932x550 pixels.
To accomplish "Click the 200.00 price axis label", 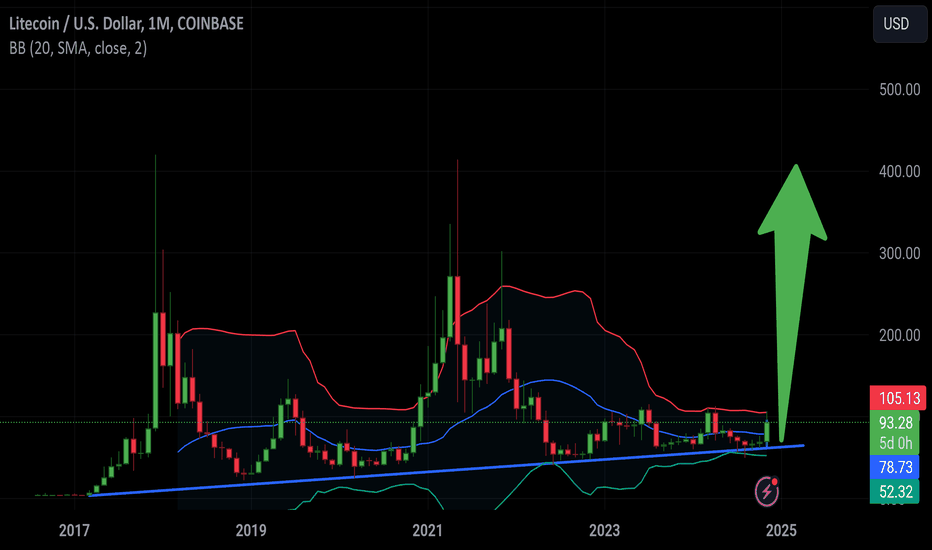I will (x=899, y=336).
